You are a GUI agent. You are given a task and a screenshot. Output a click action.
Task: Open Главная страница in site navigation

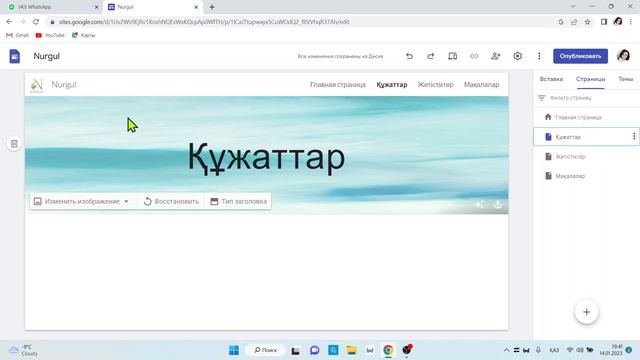[x=338, y=84]
